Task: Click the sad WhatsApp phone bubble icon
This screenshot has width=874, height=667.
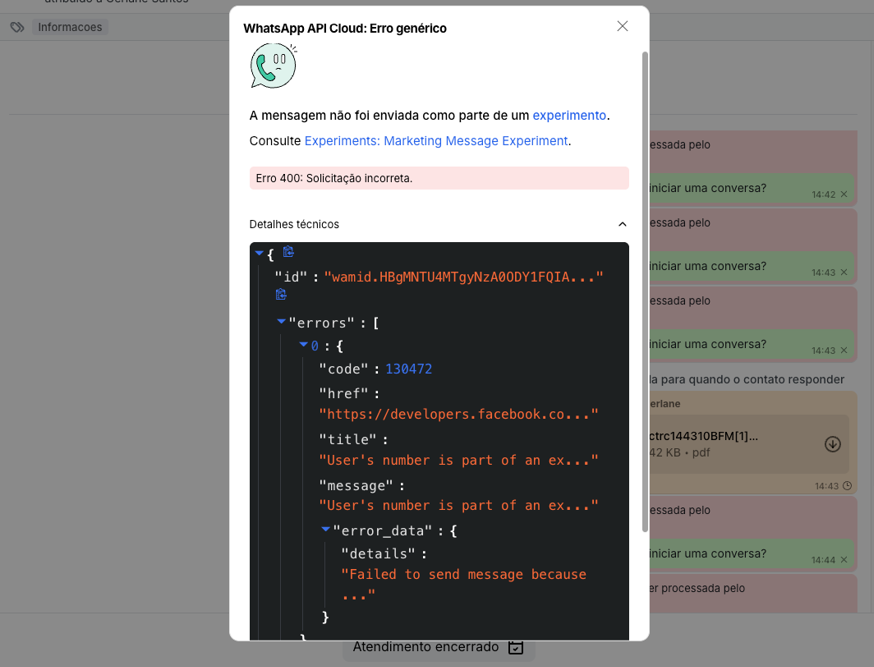Action: coord(272,66)
